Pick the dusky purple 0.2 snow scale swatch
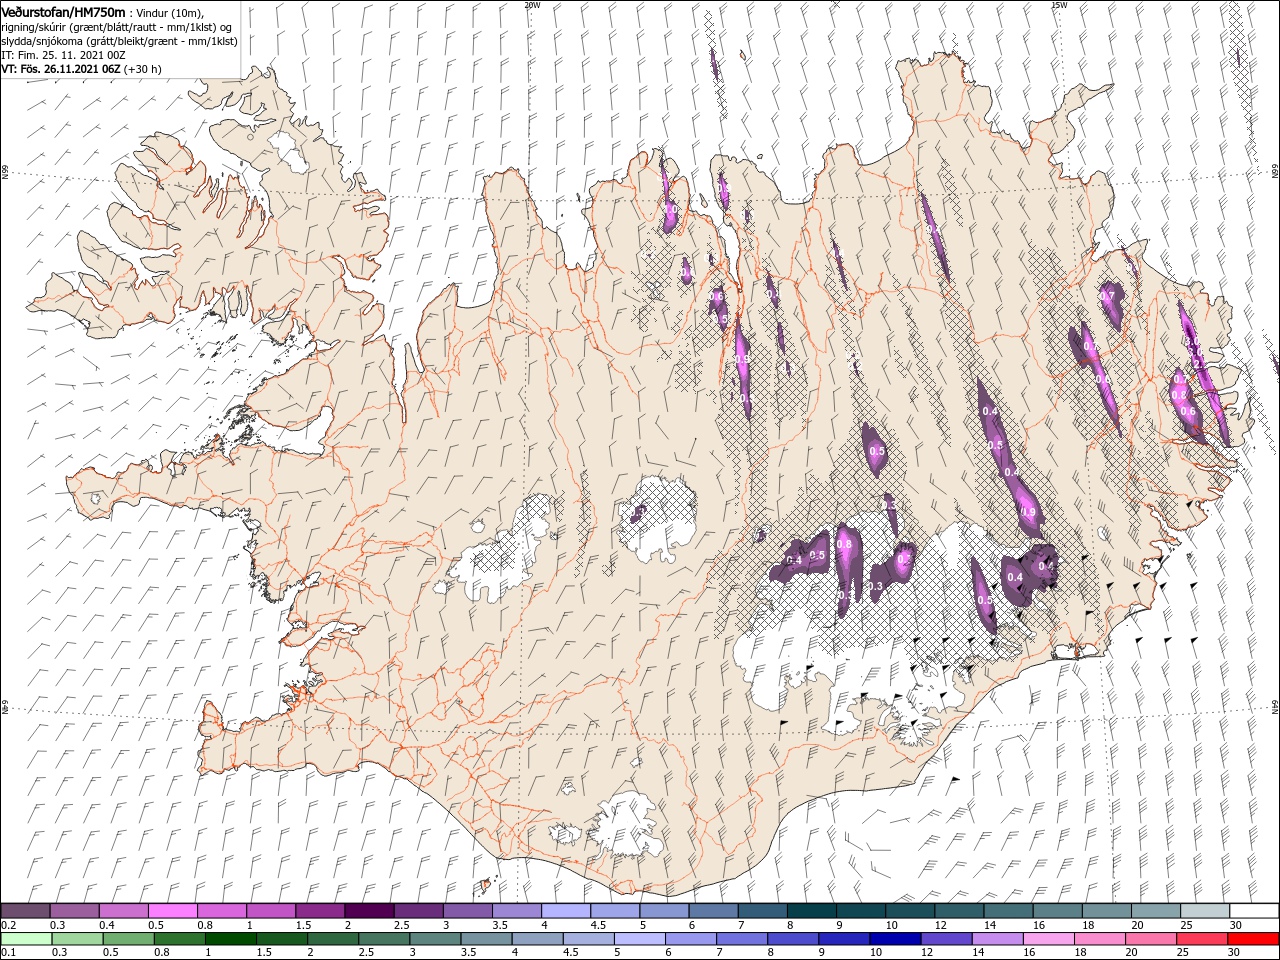Viewport: 1280px width, 960px height. (x=25, y=910)
